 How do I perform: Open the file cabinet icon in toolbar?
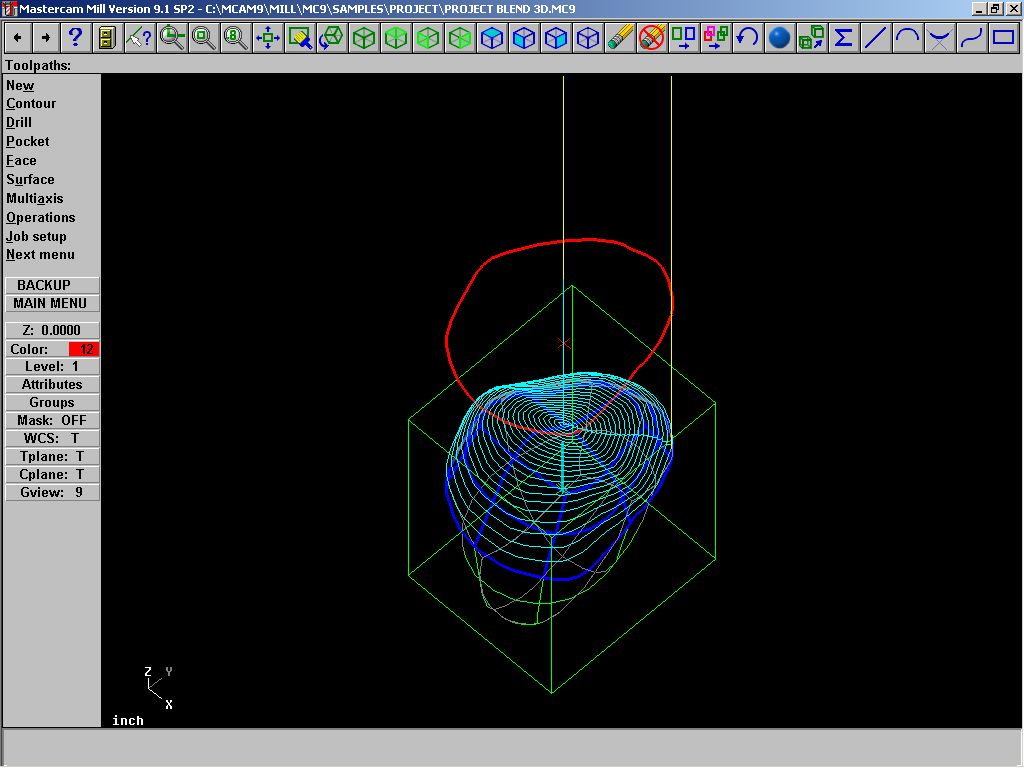coord(107,38)
